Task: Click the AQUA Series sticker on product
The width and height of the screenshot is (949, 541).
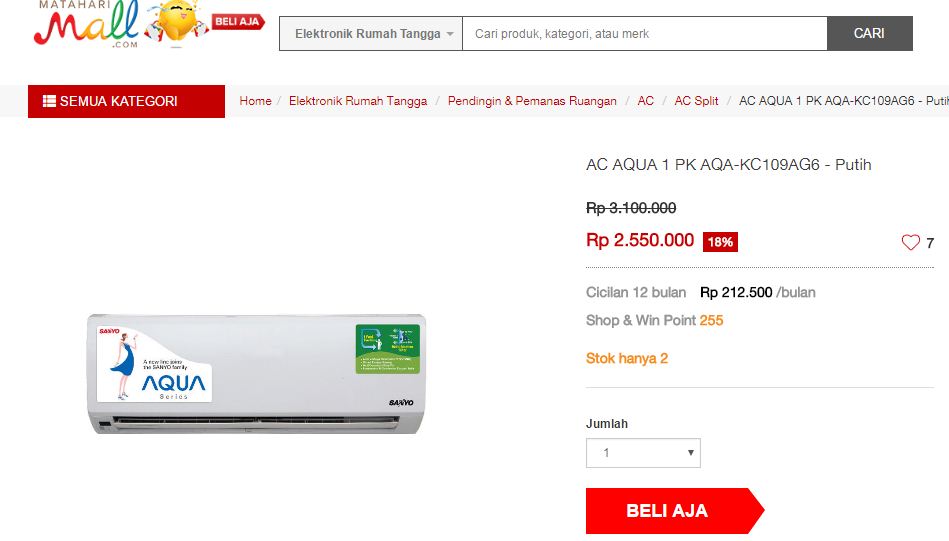Action: click(x=154, y=364)
